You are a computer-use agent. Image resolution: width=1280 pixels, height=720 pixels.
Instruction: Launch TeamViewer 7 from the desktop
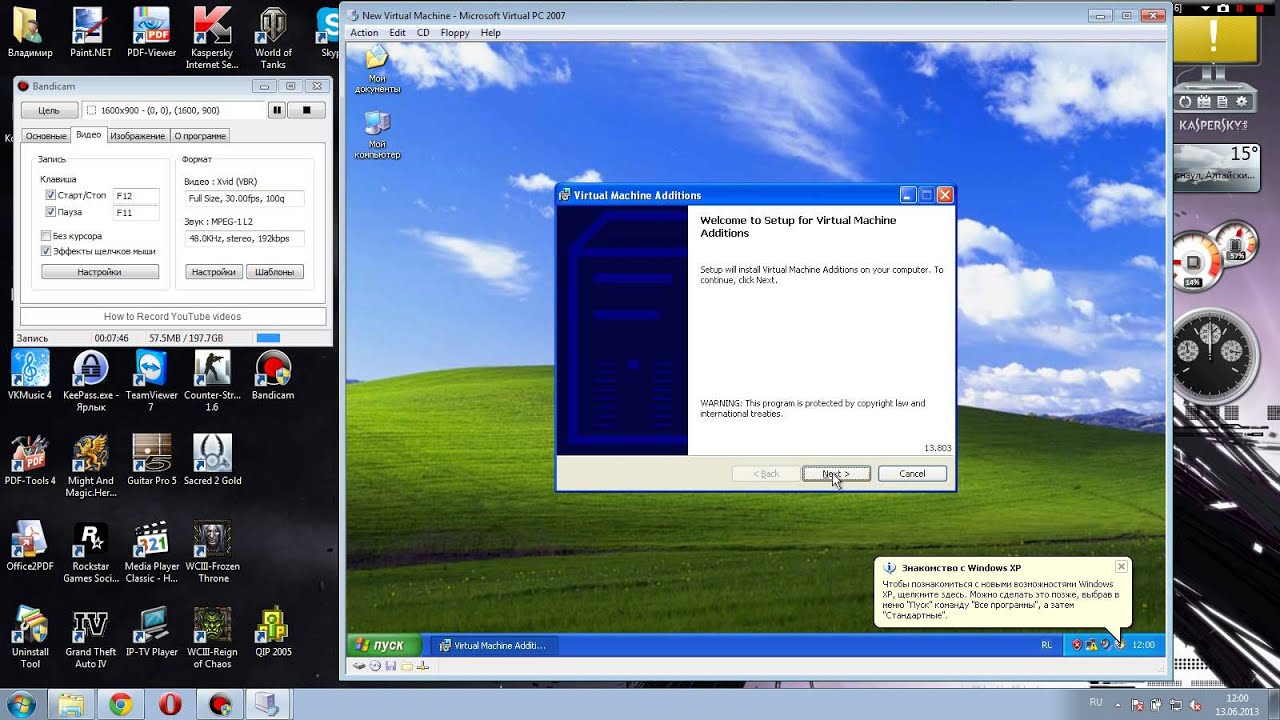pos(152,381)
